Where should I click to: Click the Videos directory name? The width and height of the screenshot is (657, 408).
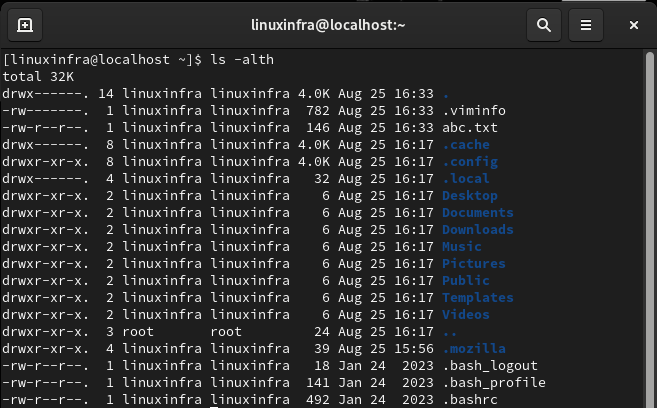click(466, 315)
